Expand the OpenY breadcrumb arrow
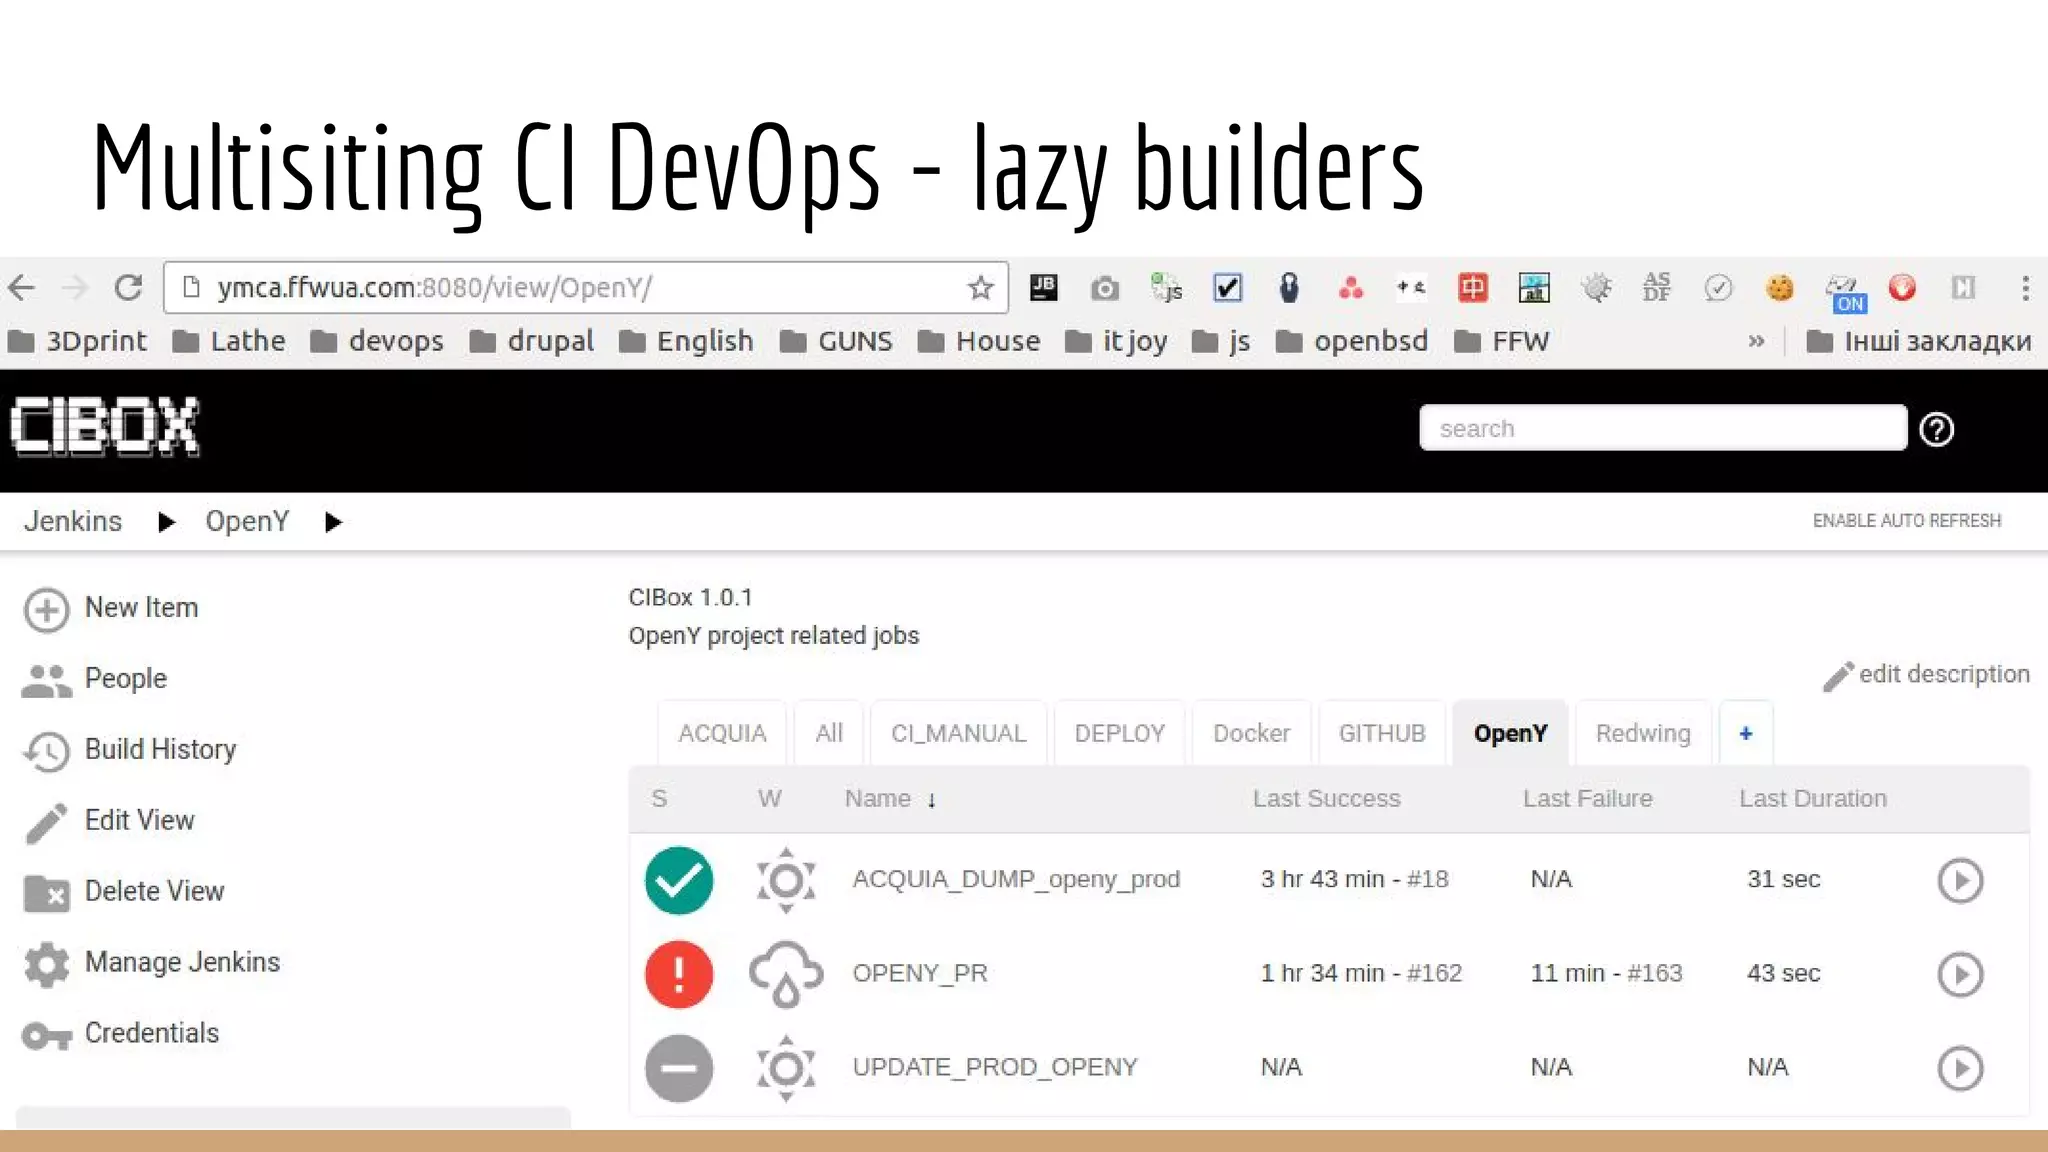Image resolution: width=2048 pixels, height=1152 pixels. pos(333,522)
